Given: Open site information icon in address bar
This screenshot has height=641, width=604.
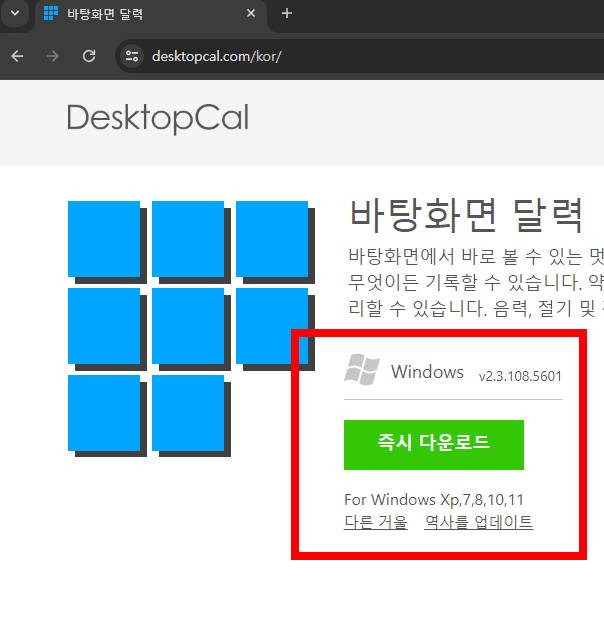Looking at the screenshot, I should [x=132, y=56].
